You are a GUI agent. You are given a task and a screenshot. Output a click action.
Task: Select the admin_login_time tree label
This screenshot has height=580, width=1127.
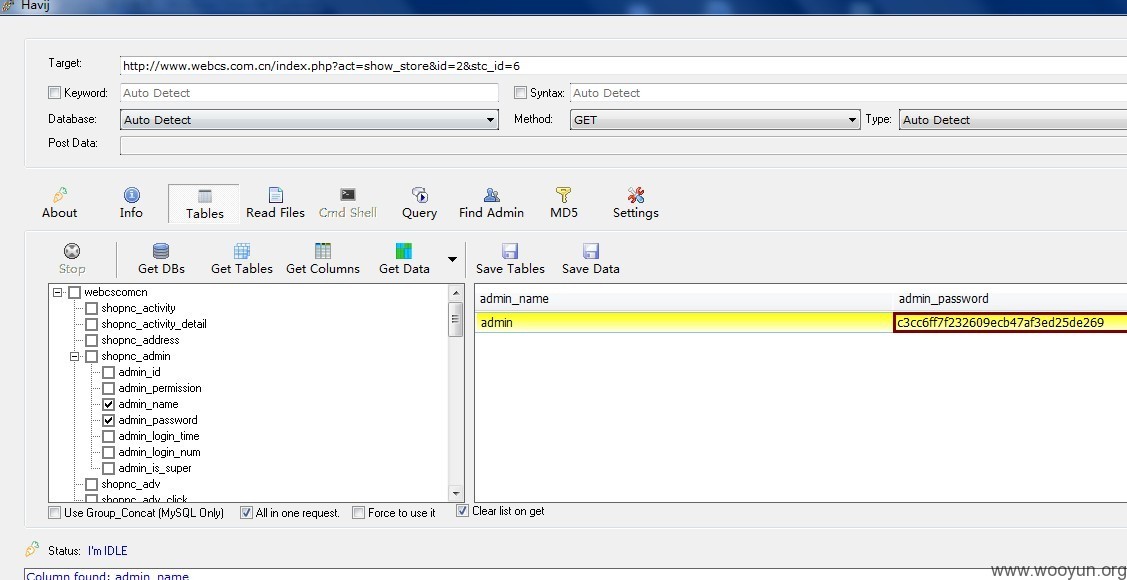coord(159,436)
